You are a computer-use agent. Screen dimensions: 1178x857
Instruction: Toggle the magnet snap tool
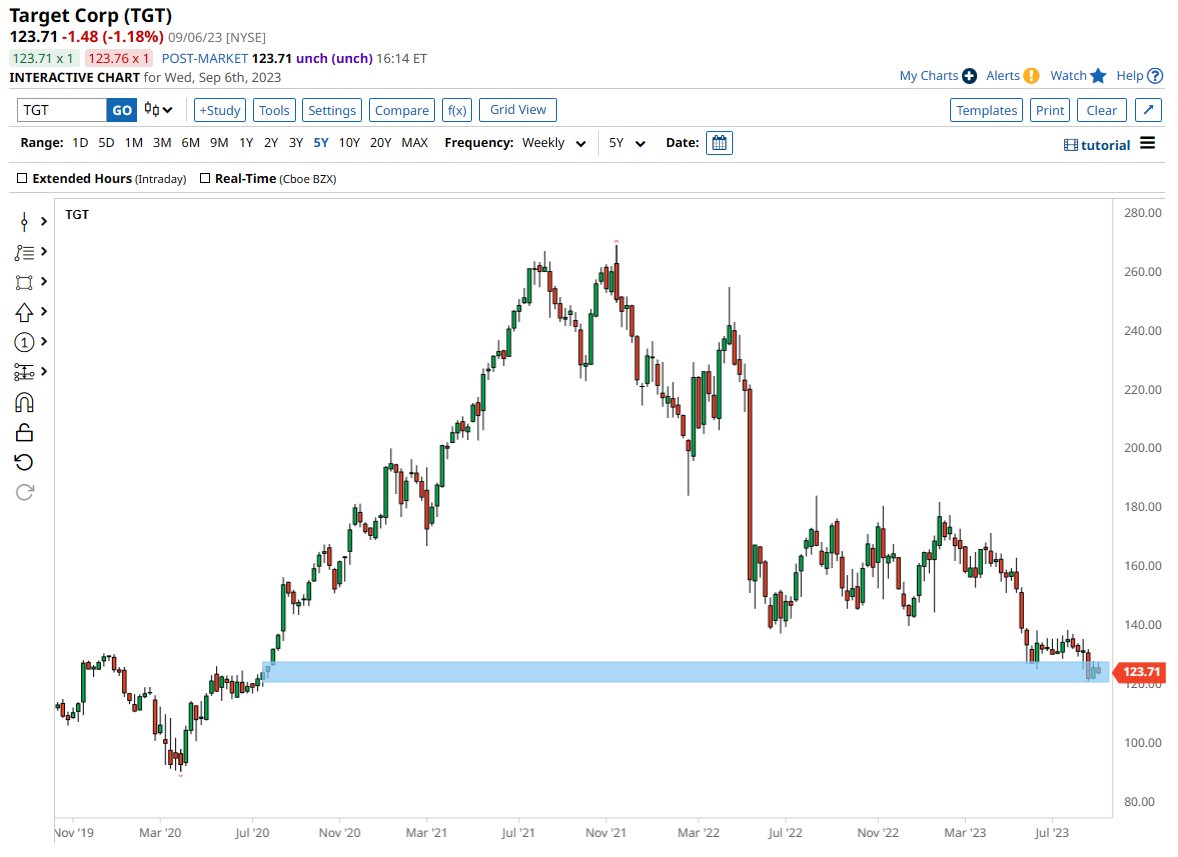(24, 403)
